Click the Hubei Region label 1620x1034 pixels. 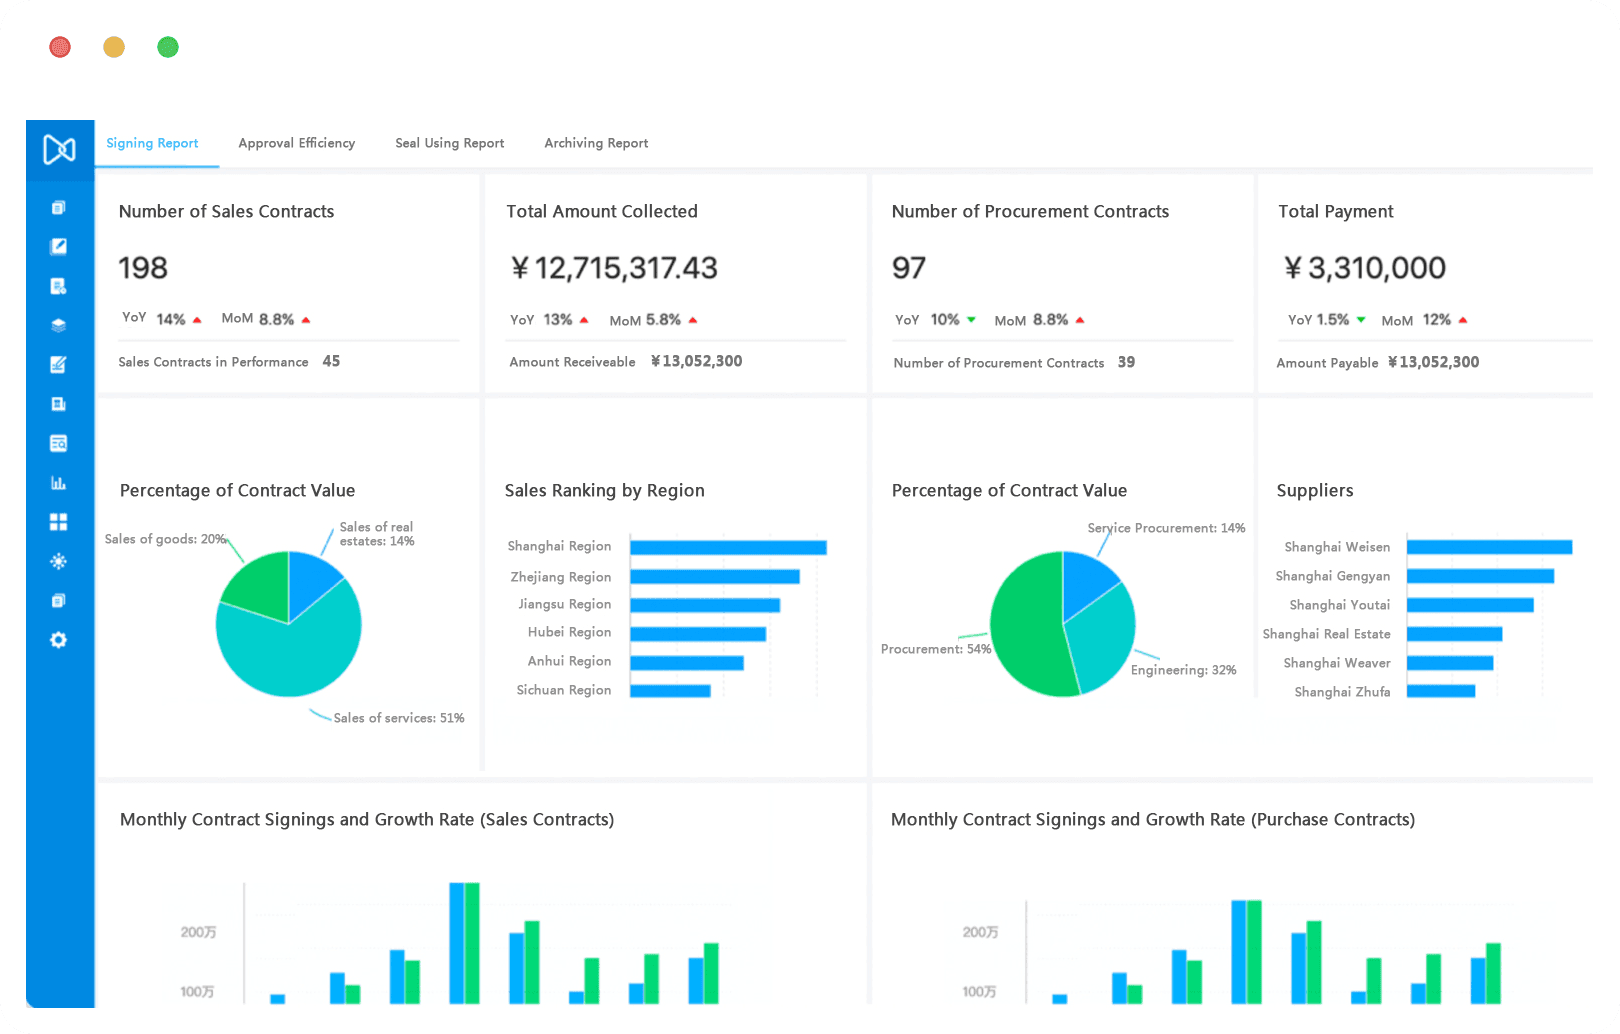[x=569, y=632]
